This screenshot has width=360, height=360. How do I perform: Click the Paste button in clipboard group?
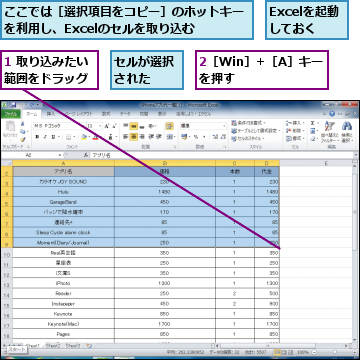[x=10, y=130]
